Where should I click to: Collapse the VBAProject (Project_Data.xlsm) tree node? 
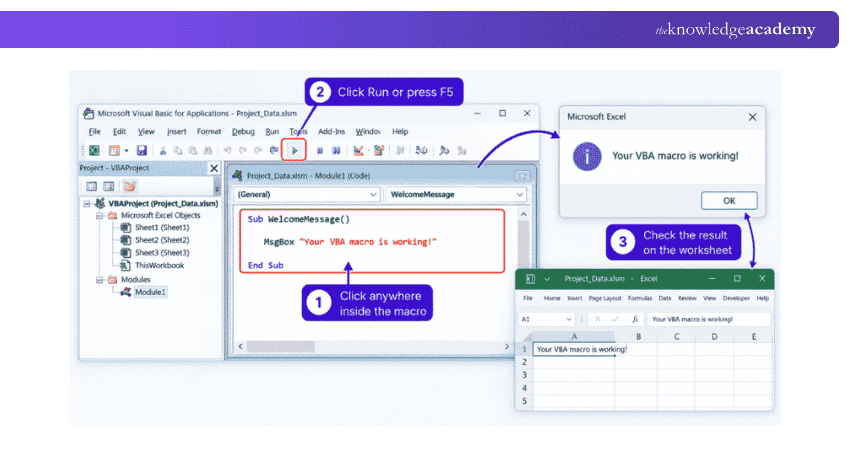tap(87, 204)
